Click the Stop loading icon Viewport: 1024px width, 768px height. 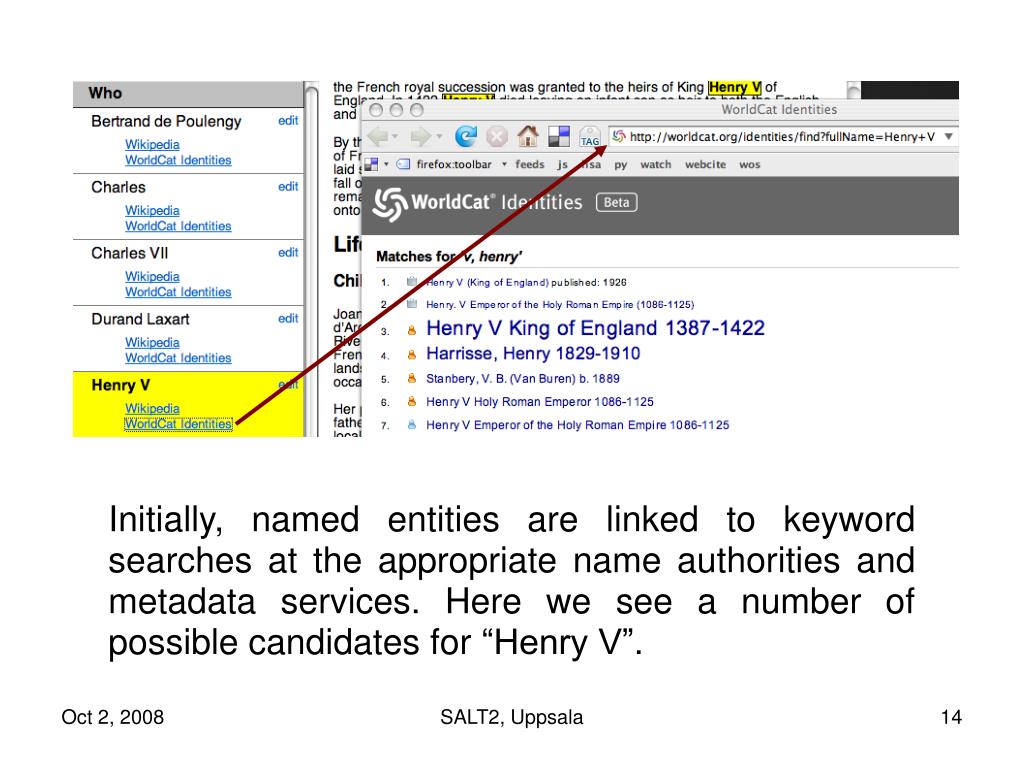(x=496, y=136)
